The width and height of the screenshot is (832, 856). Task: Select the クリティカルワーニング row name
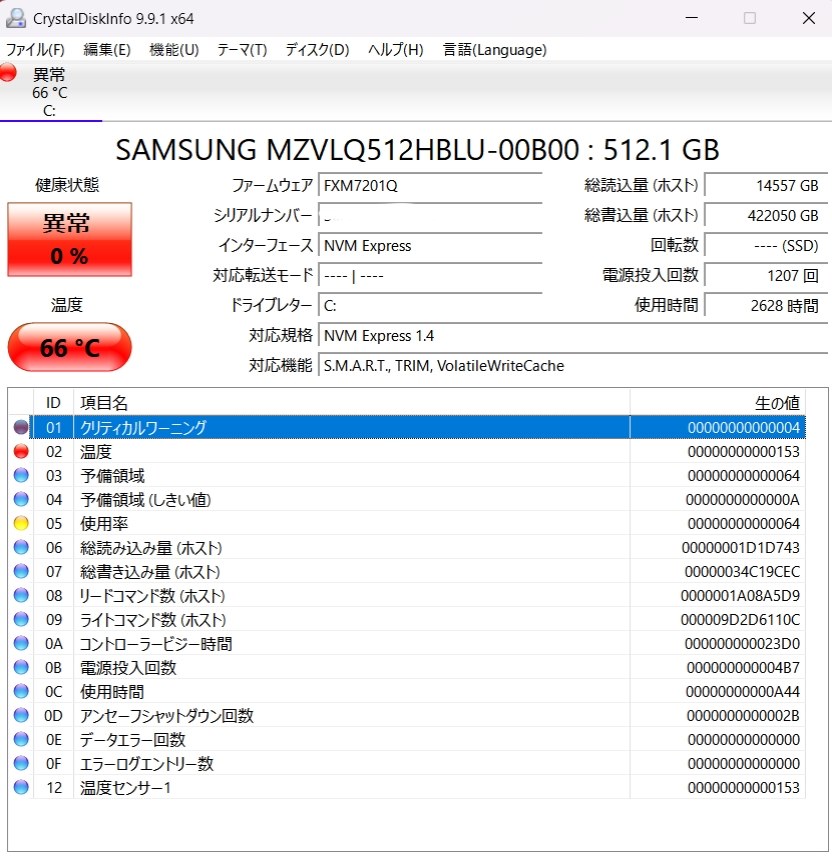[x=143, y=427]
